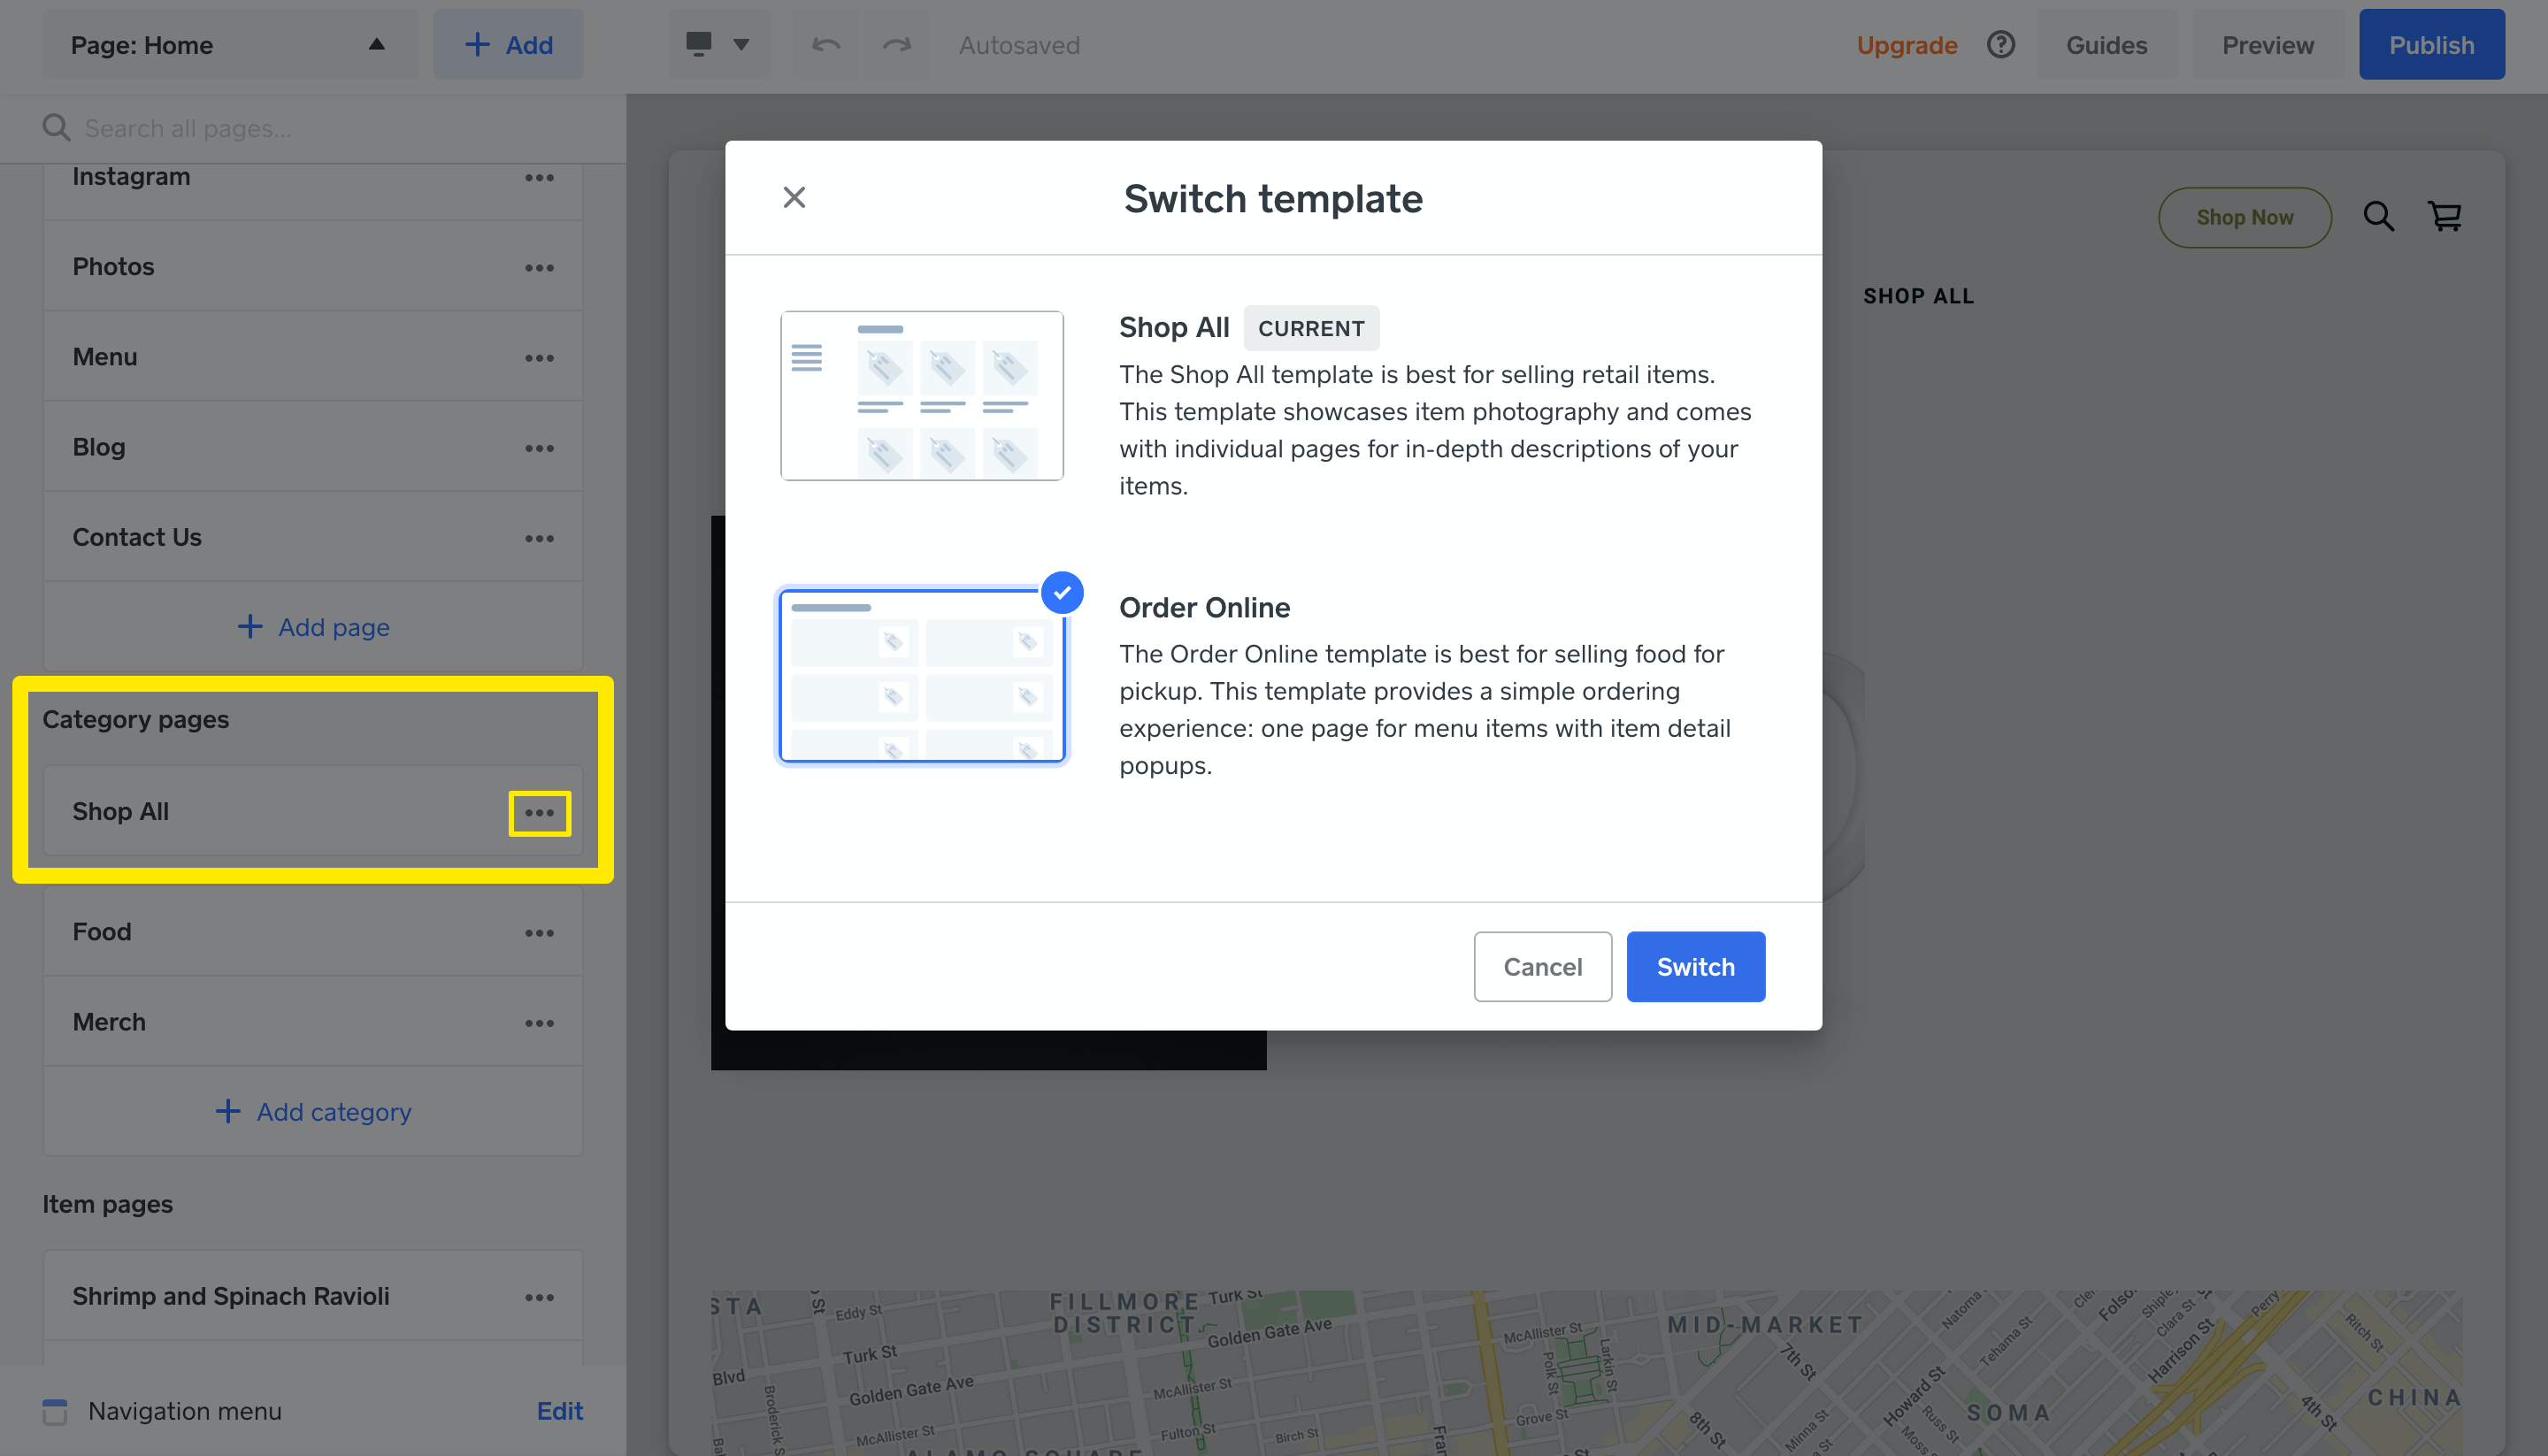2548x1456 pixels.
Task: Select the Order Online template thumbnail
Action: 921,675
